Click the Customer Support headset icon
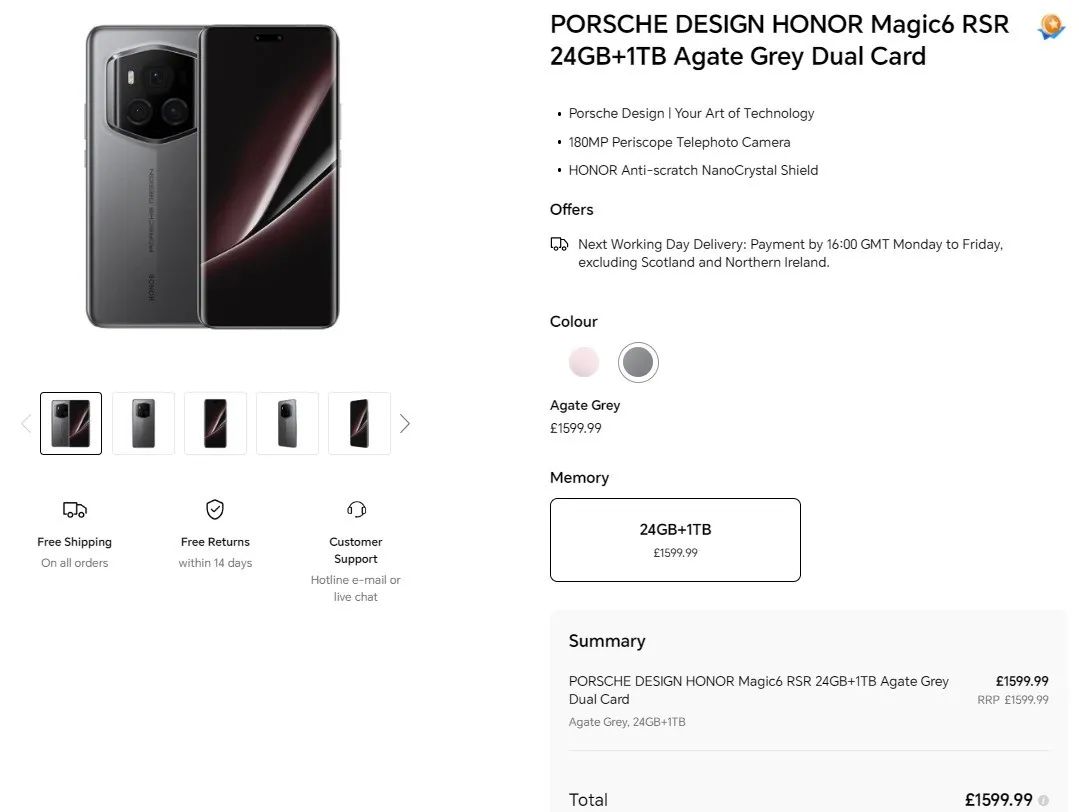Viewport: 1079px width, 812px height. 356,510
